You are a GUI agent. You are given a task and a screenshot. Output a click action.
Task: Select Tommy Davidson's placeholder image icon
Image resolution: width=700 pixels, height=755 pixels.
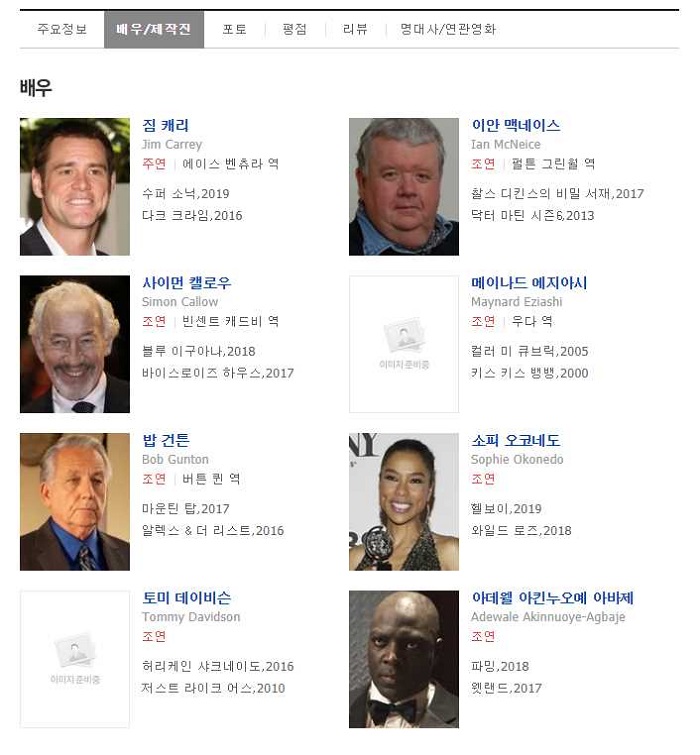[75, 659]
